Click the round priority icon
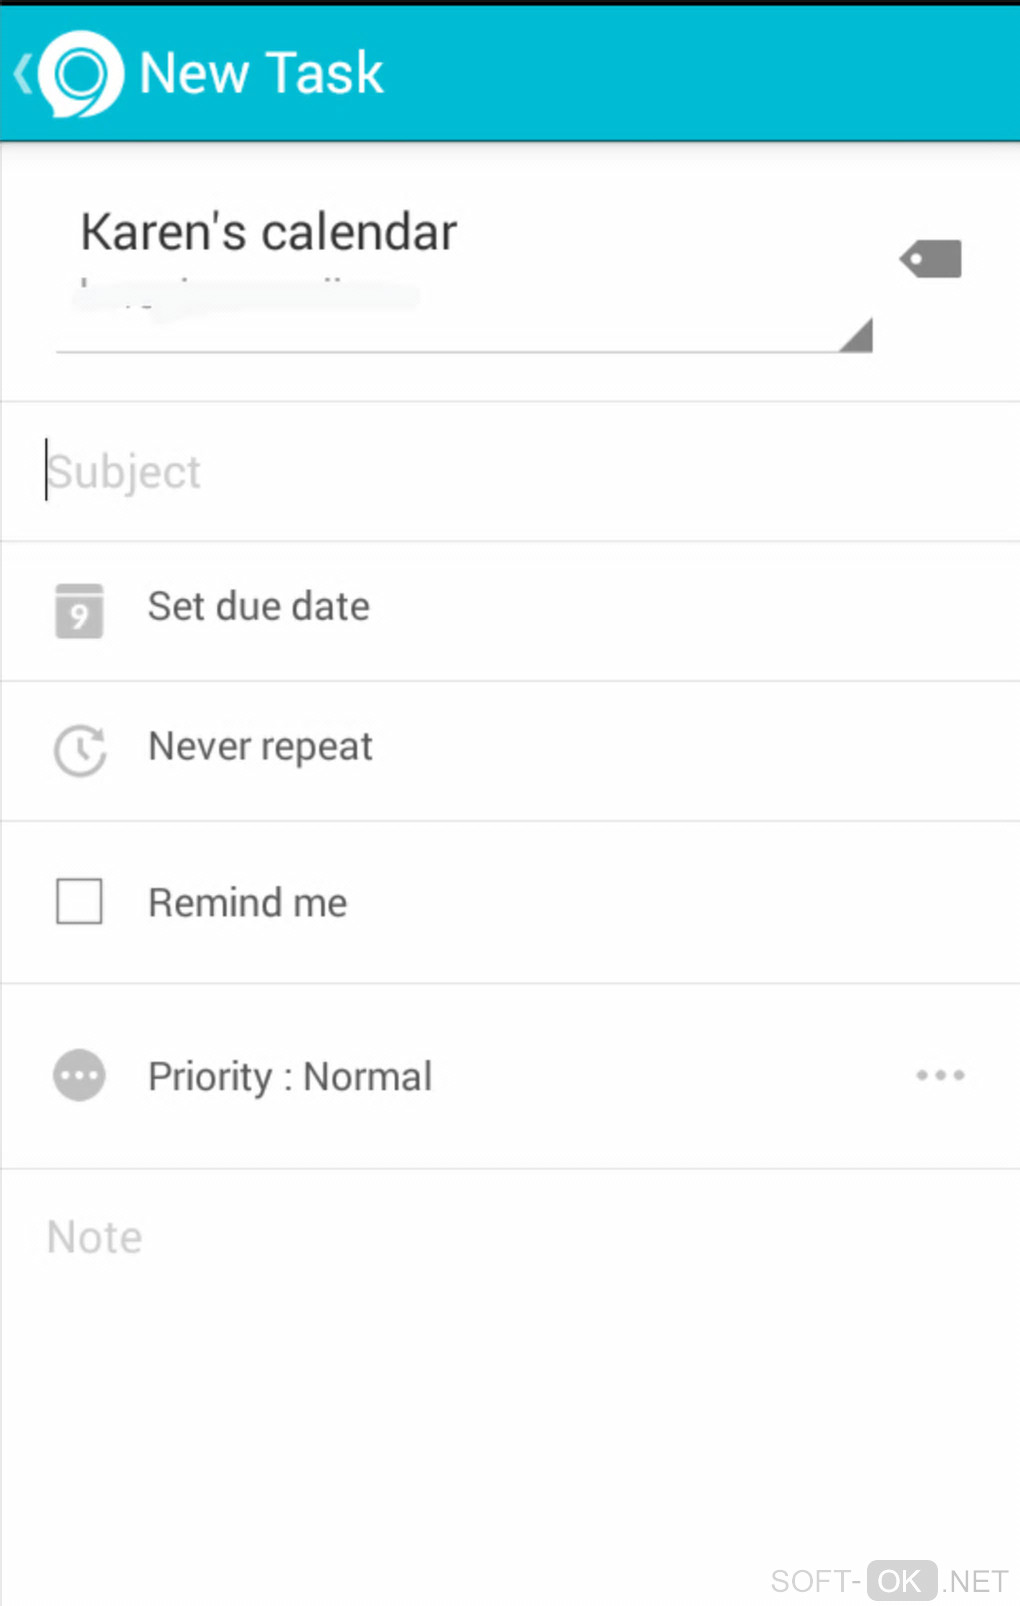The width and height of the screenshot is (1020, 1606). click(79, 1076)
